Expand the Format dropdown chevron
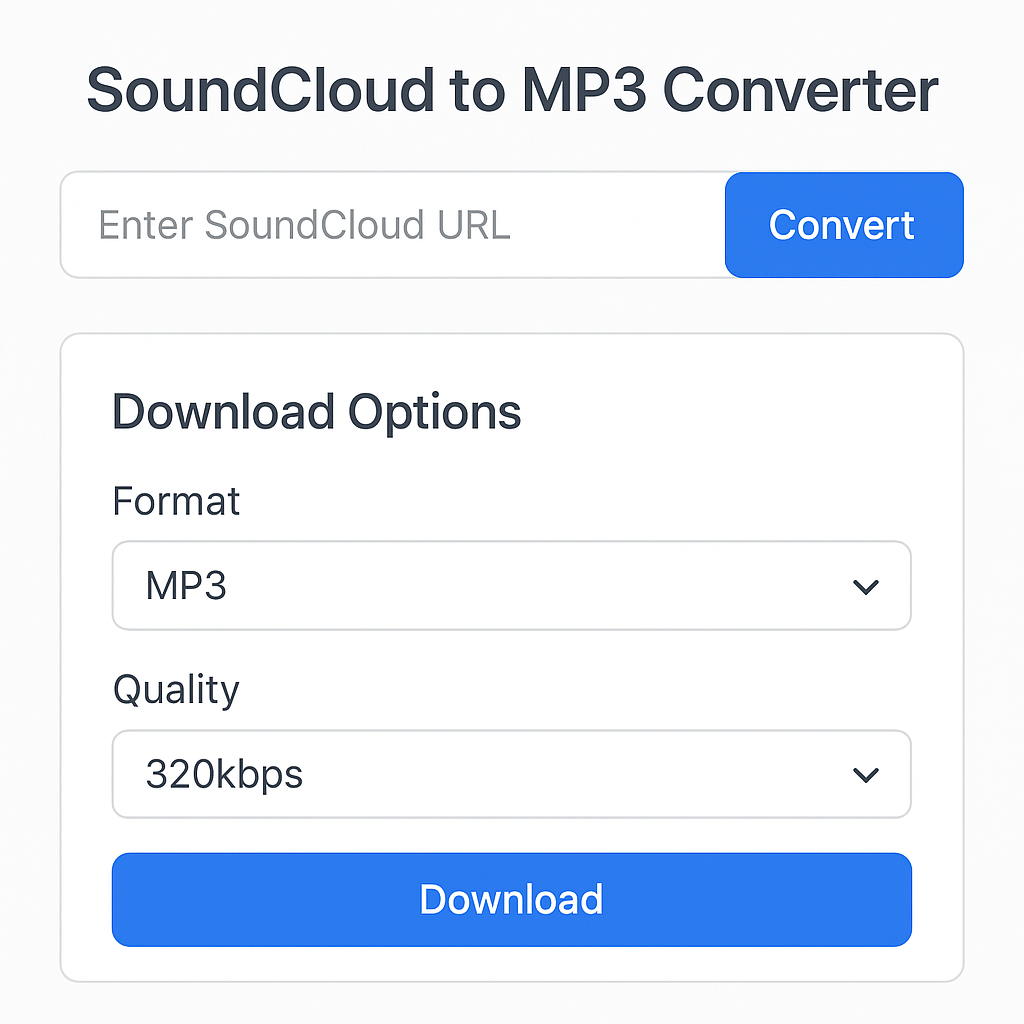This screenshot has height=1024, width=1024. coord(866,586)
